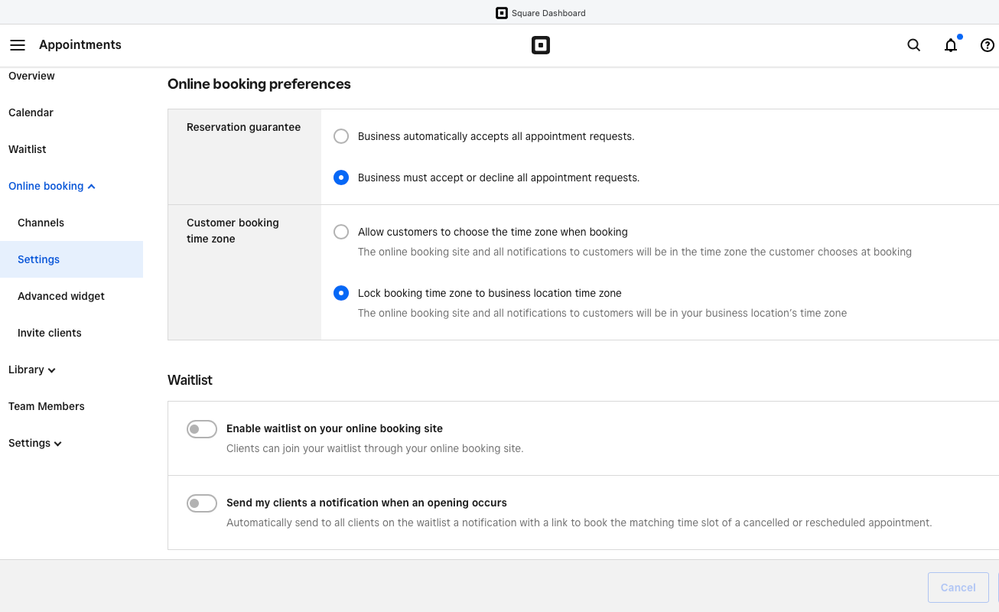Image resolution: width=999 pixels, height=612 pixels.
Task: Toggle client notification when opening occurs
Action: coord(202,503)
